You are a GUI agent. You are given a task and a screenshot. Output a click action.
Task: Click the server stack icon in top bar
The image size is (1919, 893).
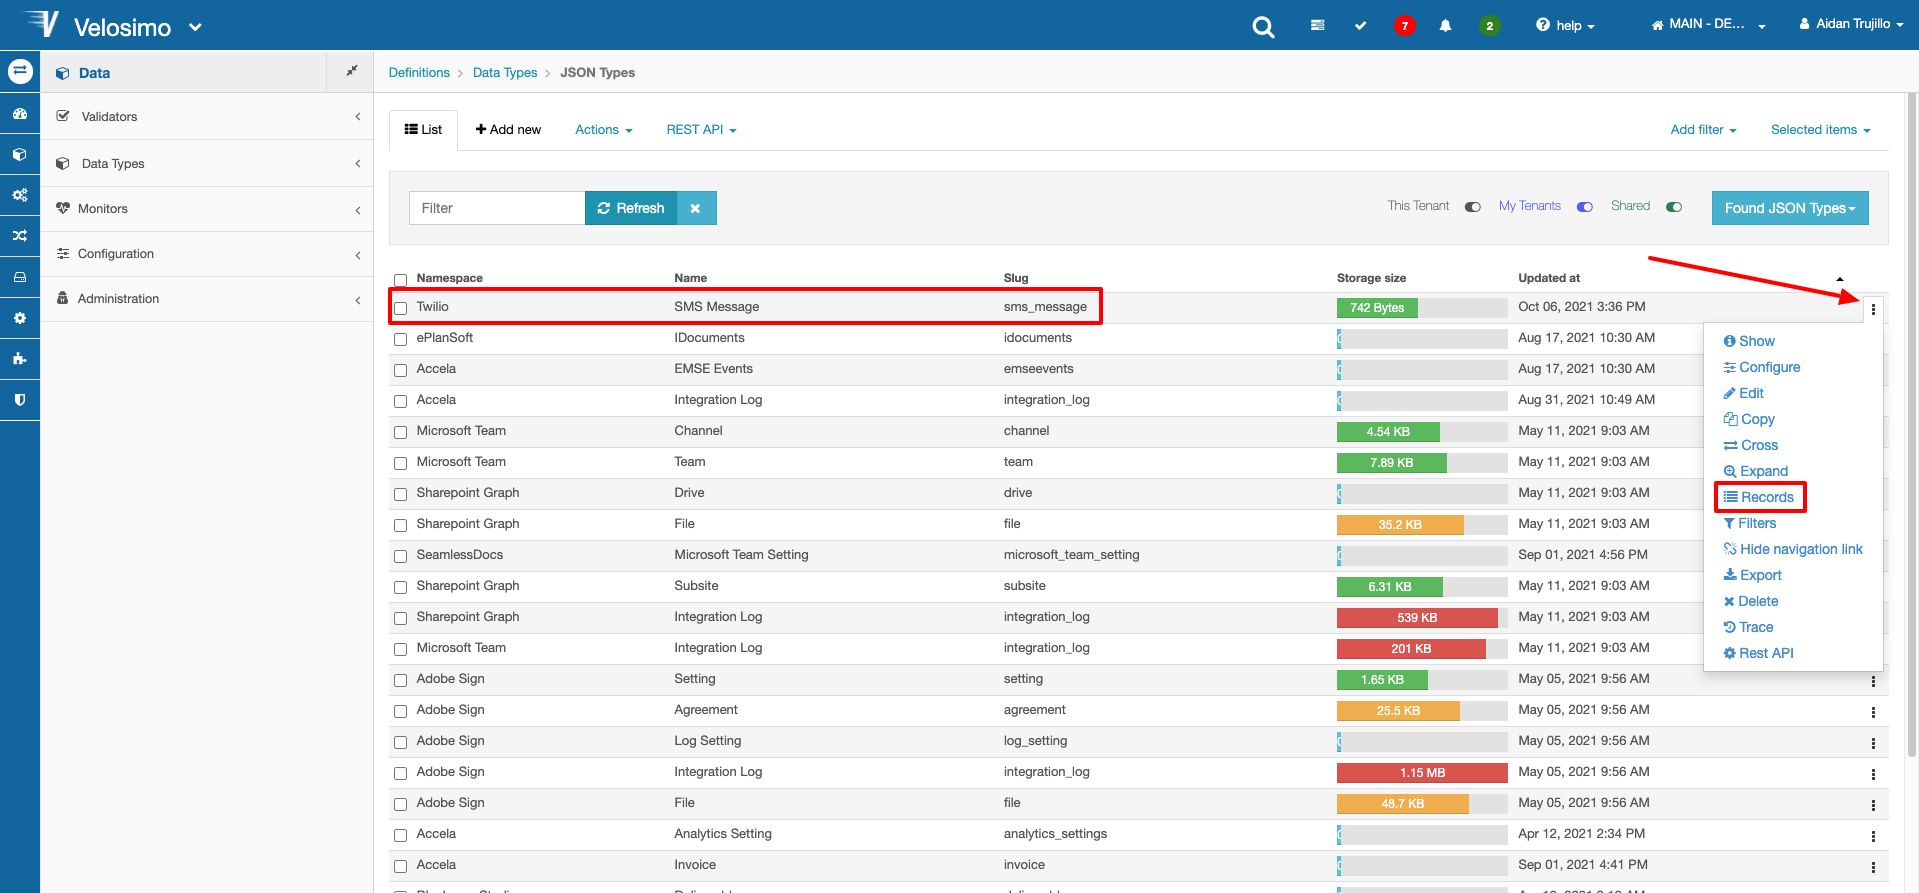click(1318, 25)
